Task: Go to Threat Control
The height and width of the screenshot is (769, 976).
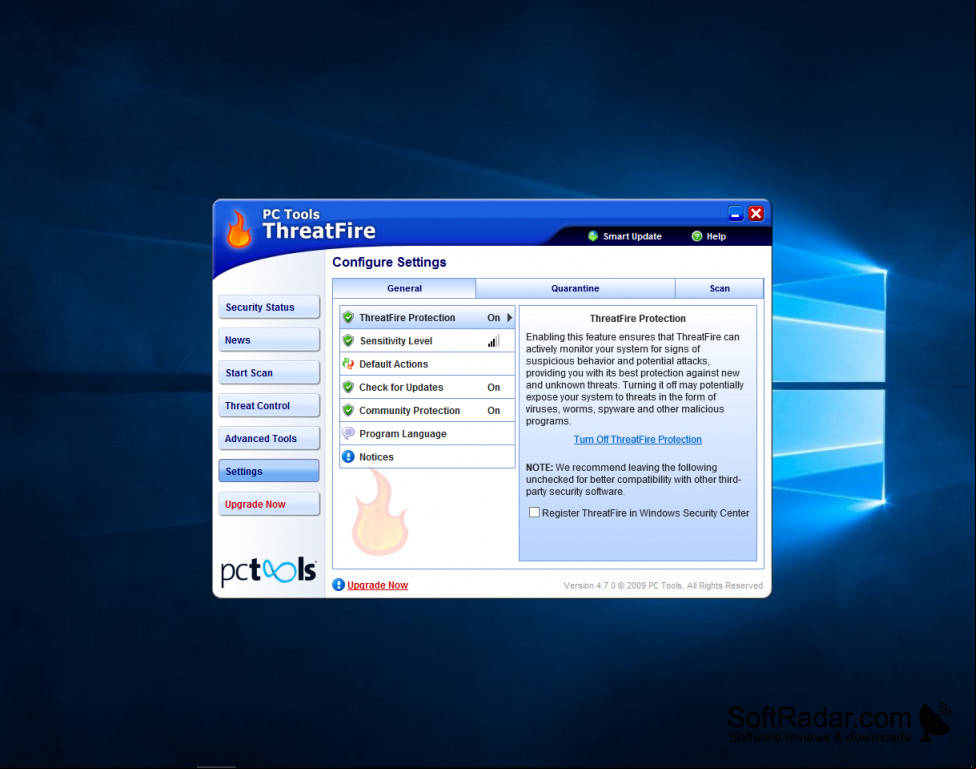Action: [x=269, y=405]
